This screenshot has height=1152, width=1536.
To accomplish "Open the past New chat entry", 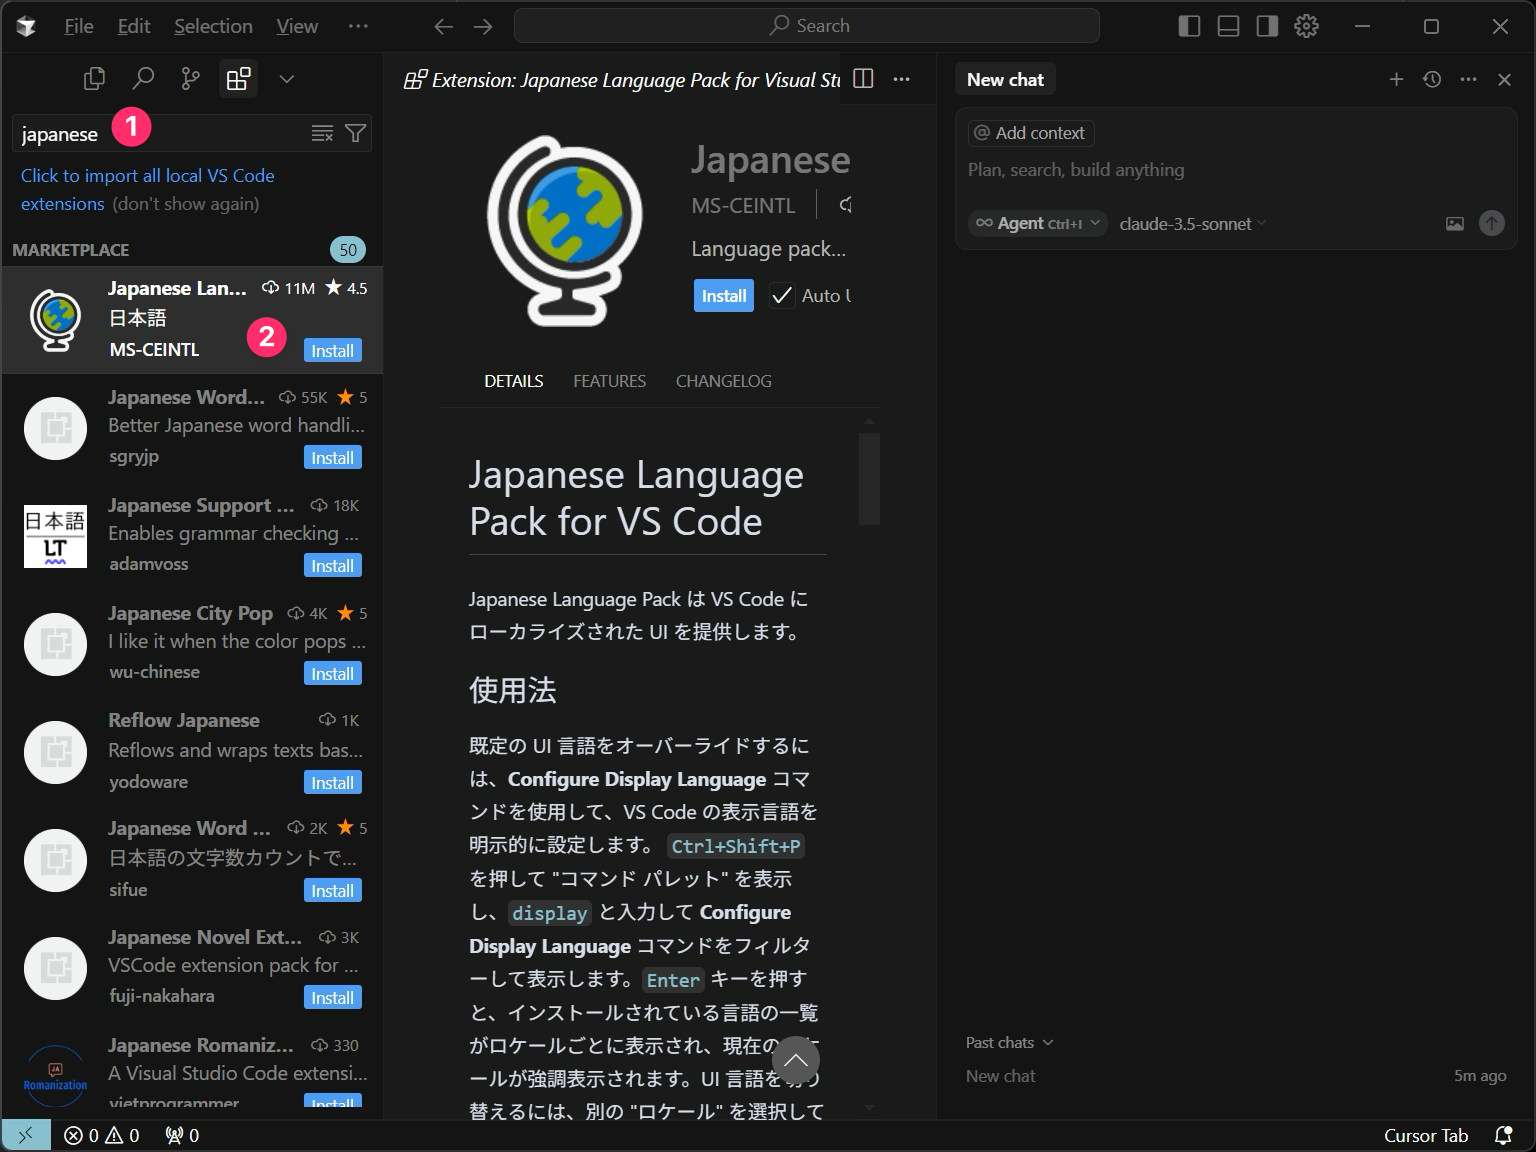I will point(1236,1076).
